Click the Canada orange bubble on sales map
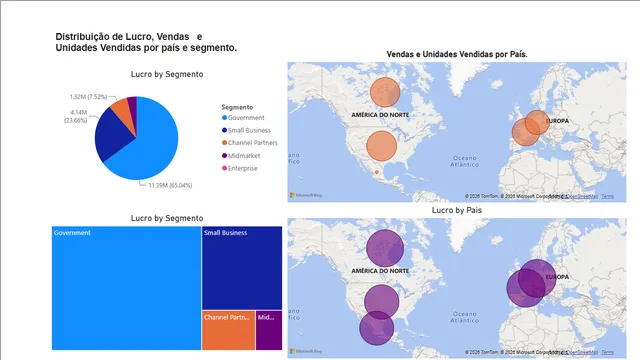 tap(385, 92)
